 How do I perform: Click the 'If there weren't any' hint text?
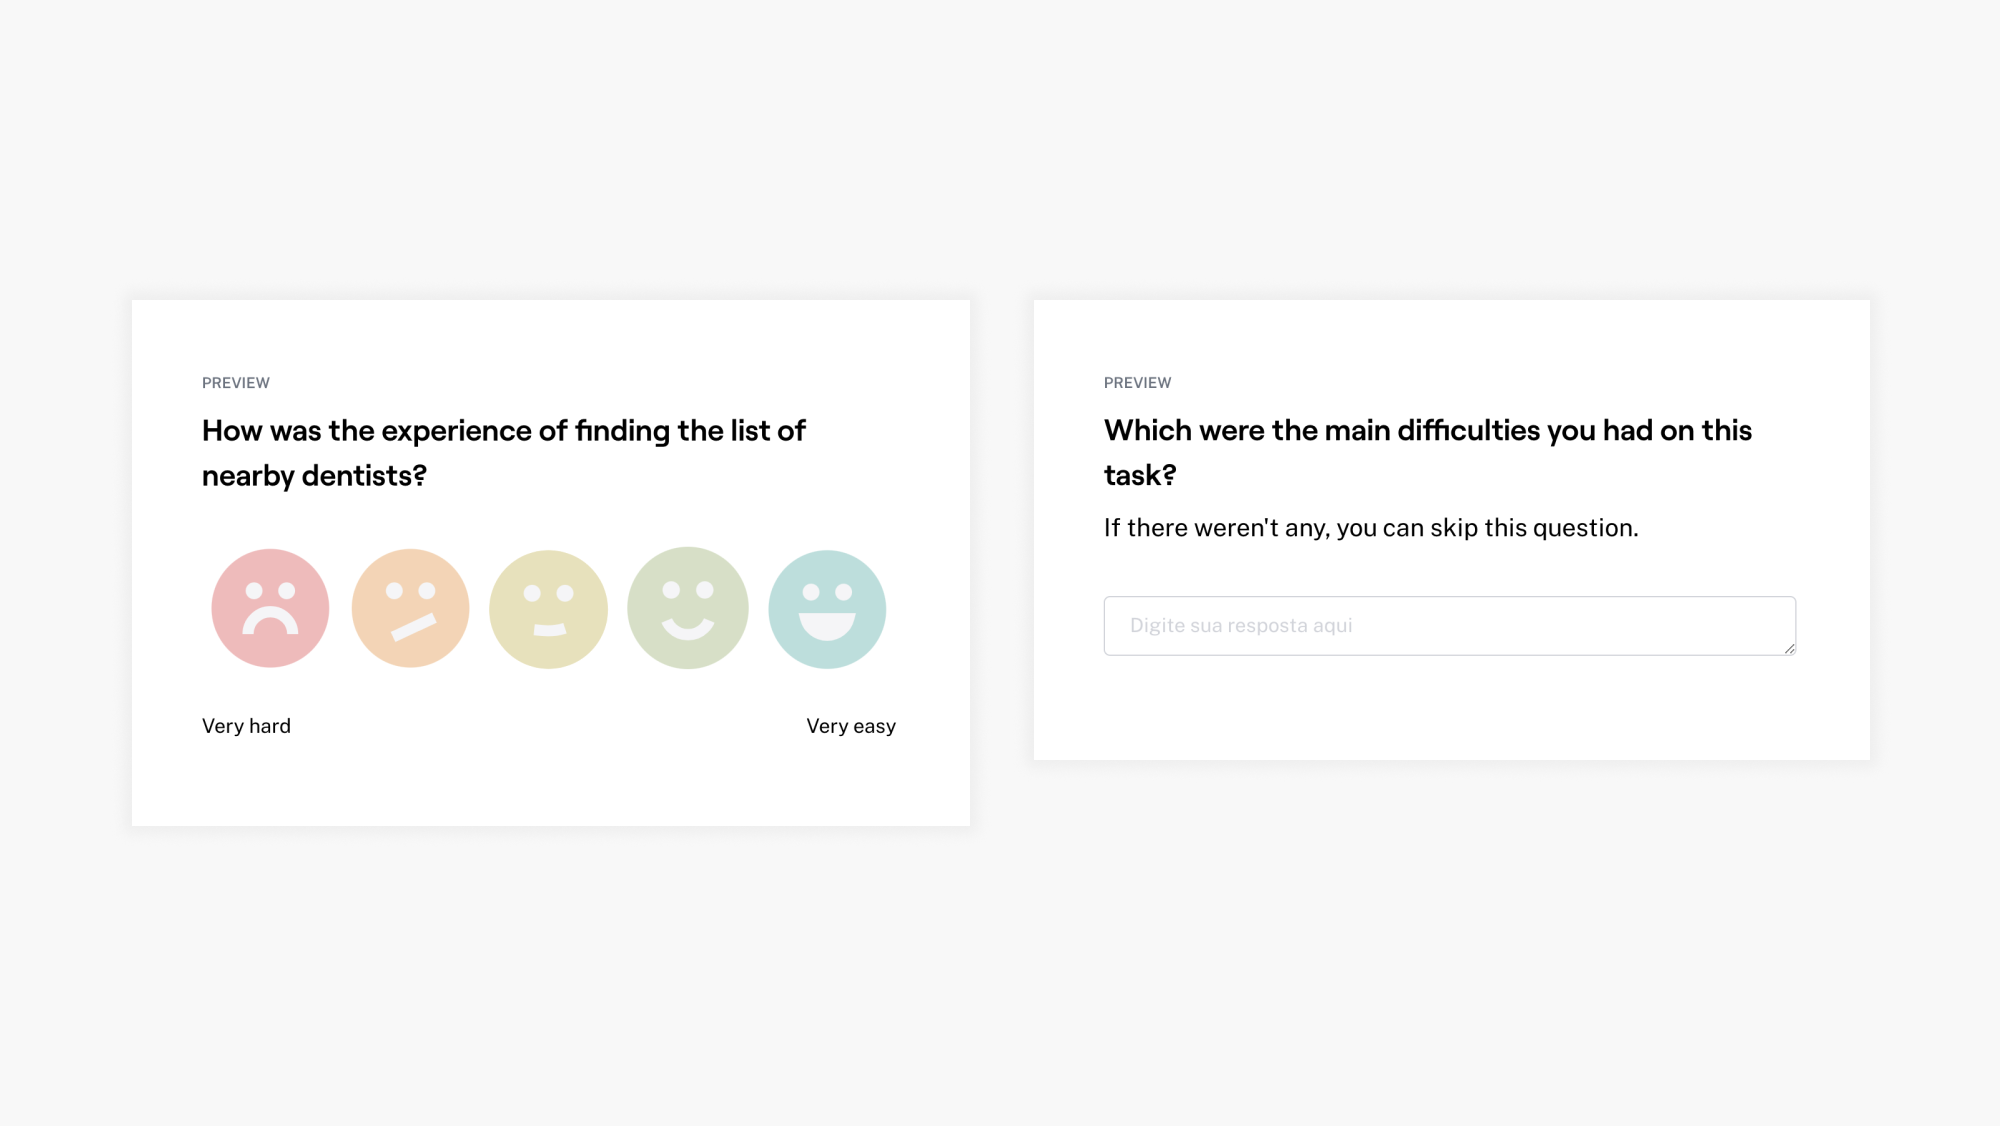[1370, 528]
